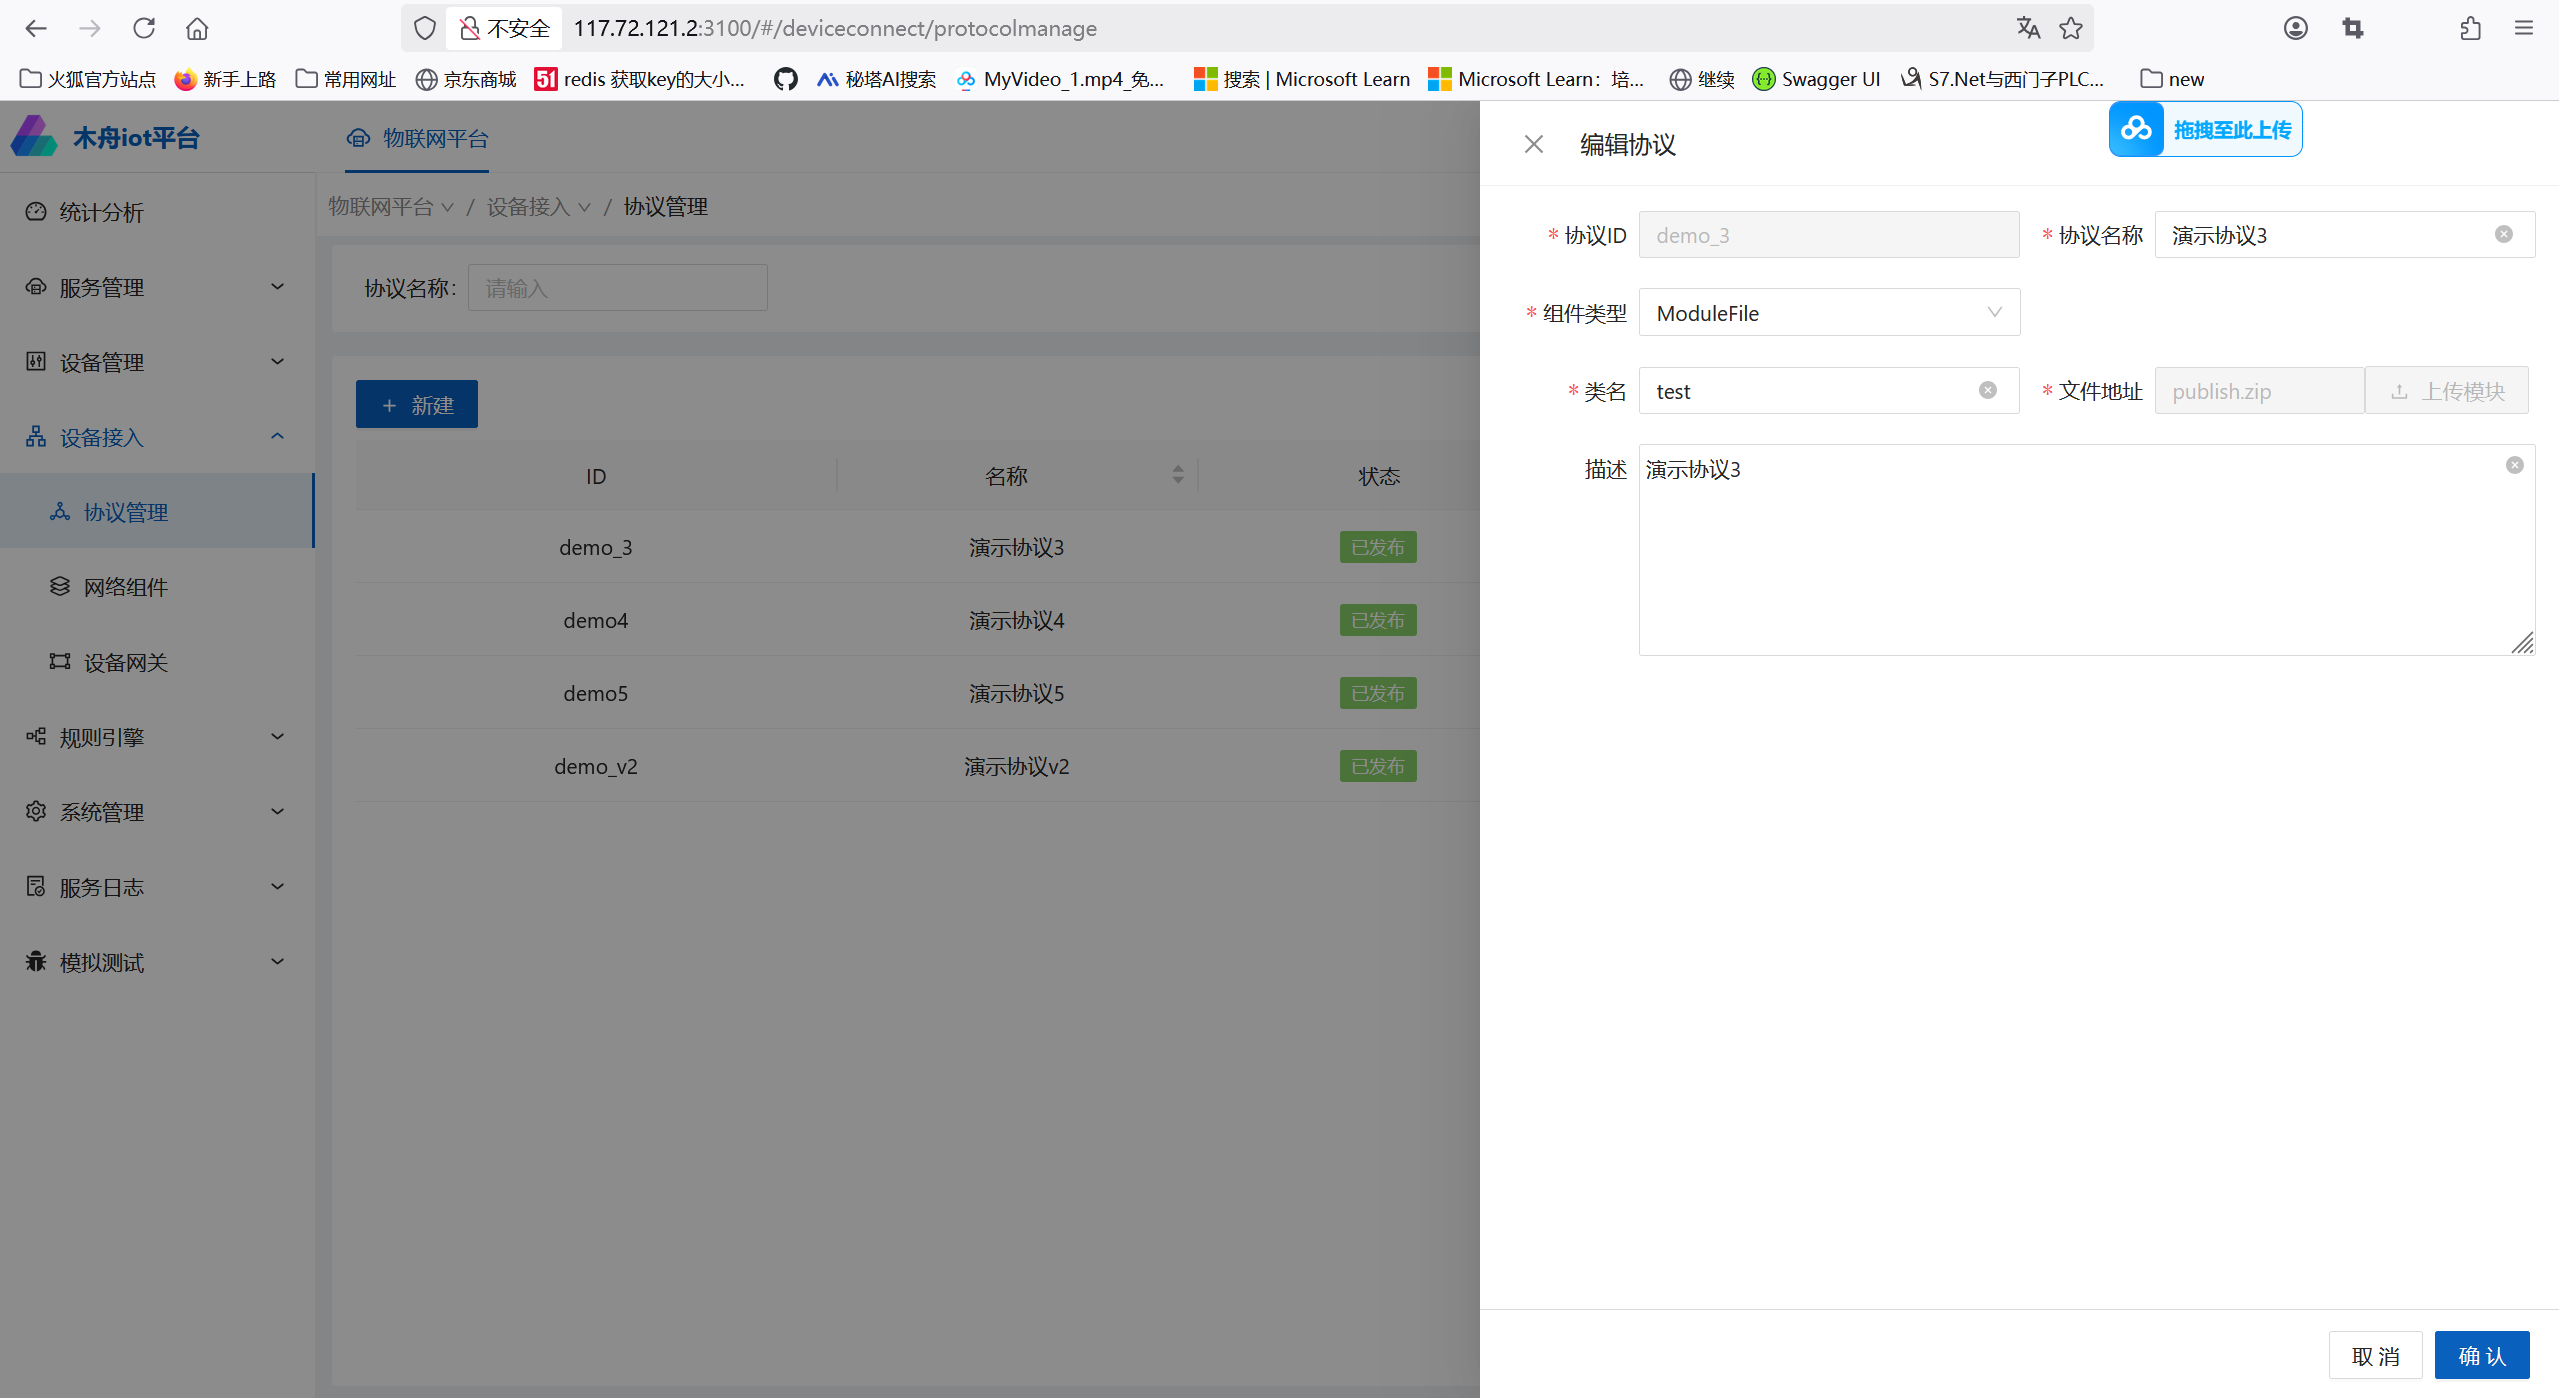Screen dimensions: 2559x1398
Task: Open the browser translate page icon
Action: [2027, 28]
